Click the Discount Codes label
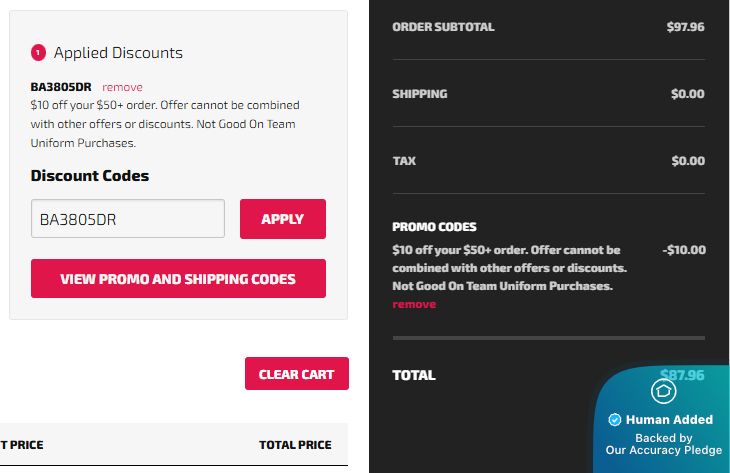 pyautogui.click(x=90, y=176)
